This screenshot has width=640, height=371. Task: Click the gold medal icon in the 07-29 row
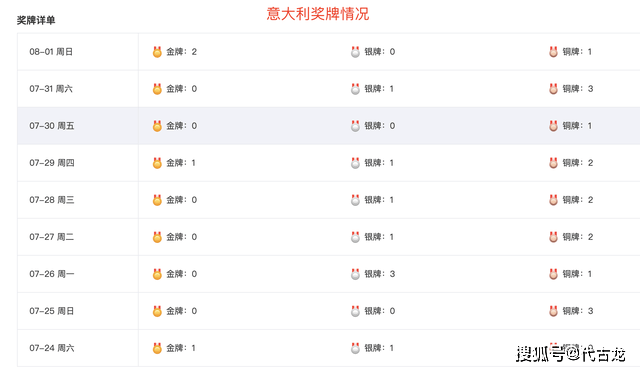(157, 163)
